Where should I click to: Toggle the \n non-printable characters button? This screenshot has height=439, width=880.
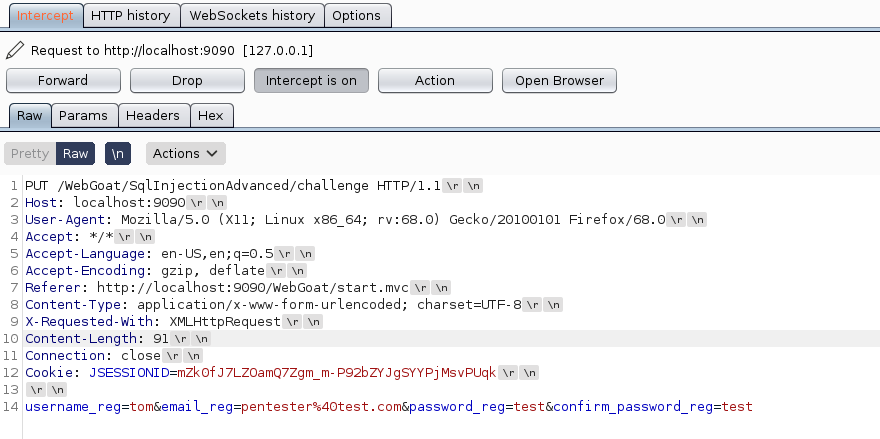tap(118, 154)
